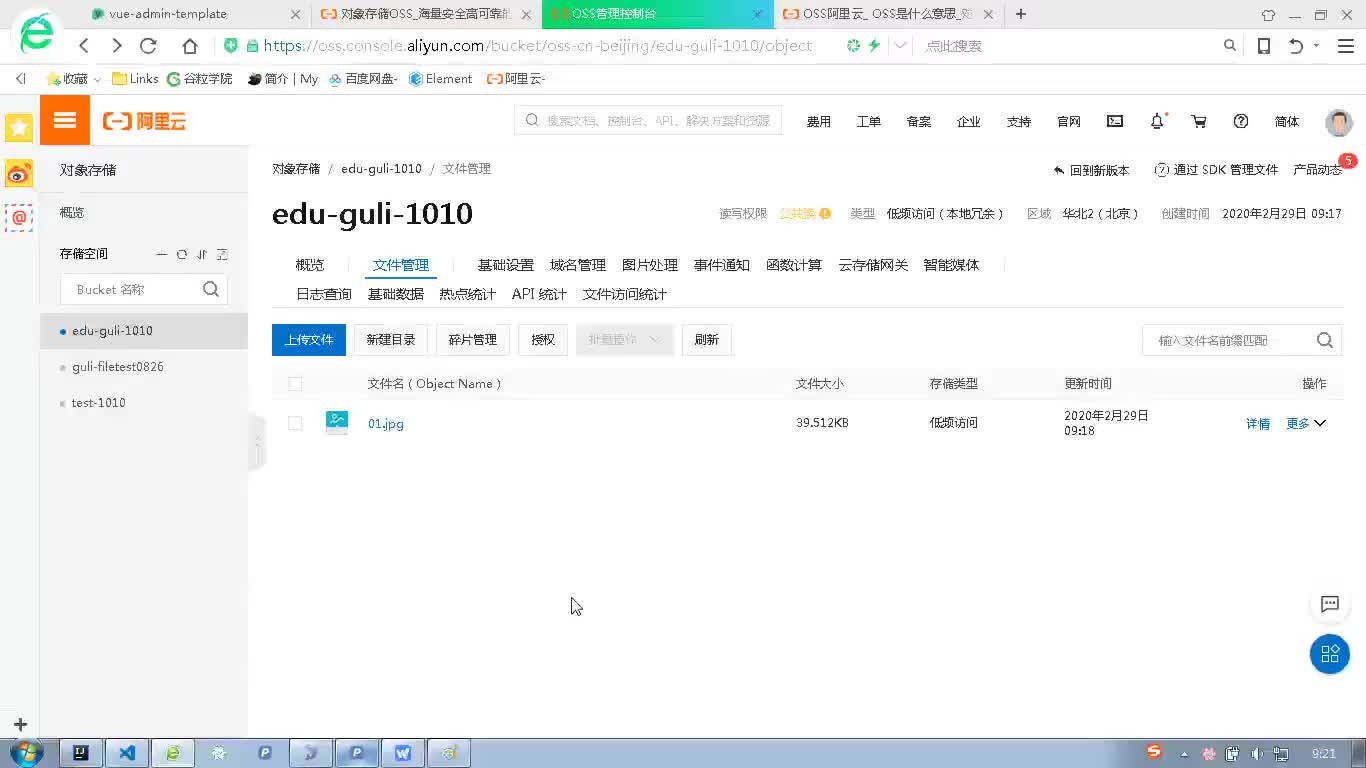Viewport: 1366px width, 768px height.
Task: Expand the 更多 dropdown for 01.jpg
Action: point(1306,424)
